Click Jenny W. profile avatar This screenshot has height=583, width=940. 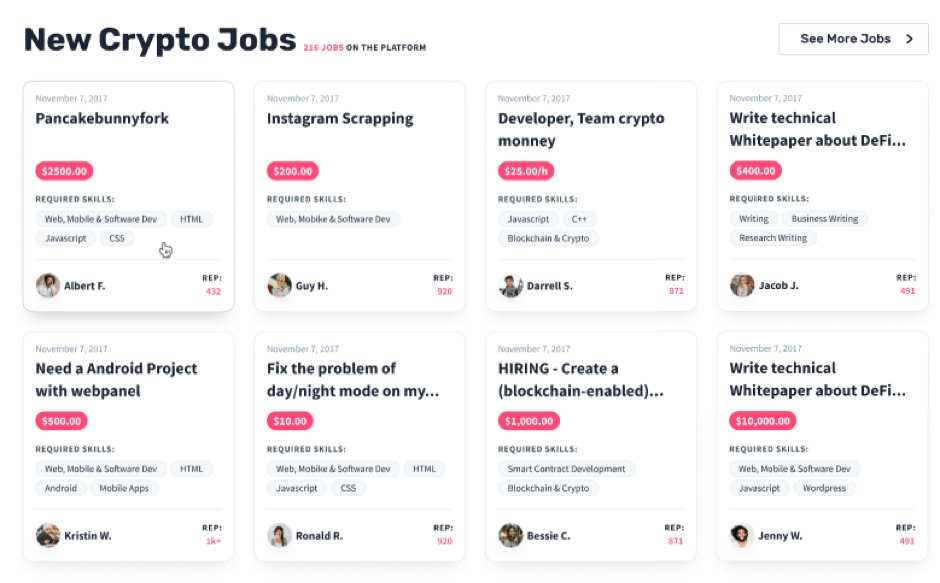tap(742, 535)
